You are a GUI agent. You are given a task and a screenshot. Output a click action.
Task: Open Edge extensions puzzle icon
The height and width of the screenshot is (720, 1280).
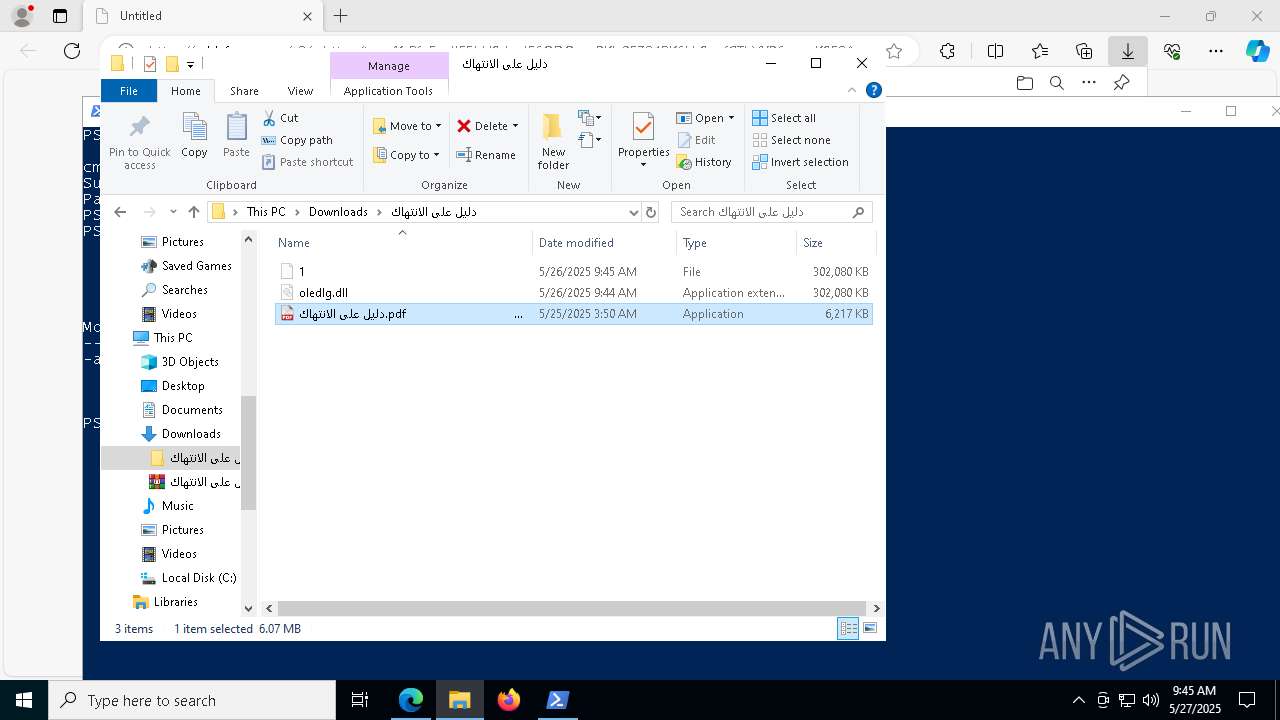pos(947,52)
